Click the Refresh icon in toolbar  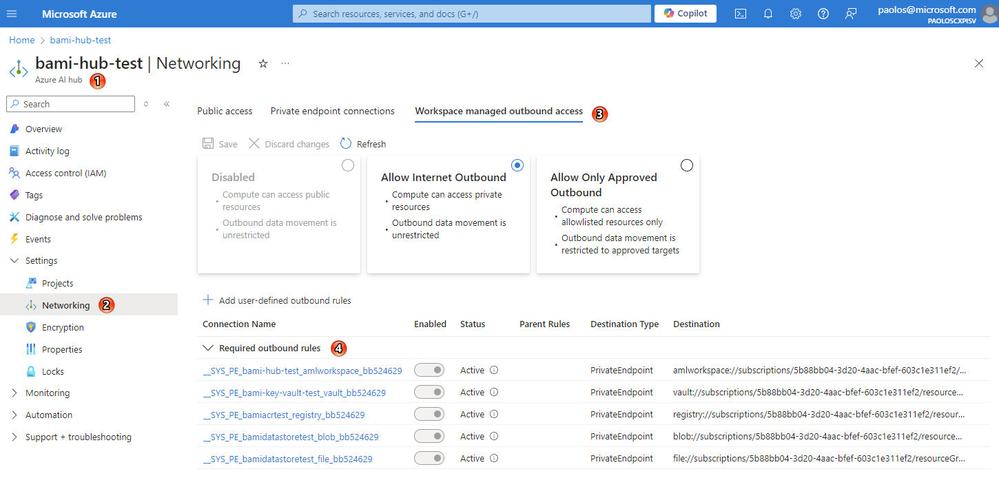pos(346,144)
